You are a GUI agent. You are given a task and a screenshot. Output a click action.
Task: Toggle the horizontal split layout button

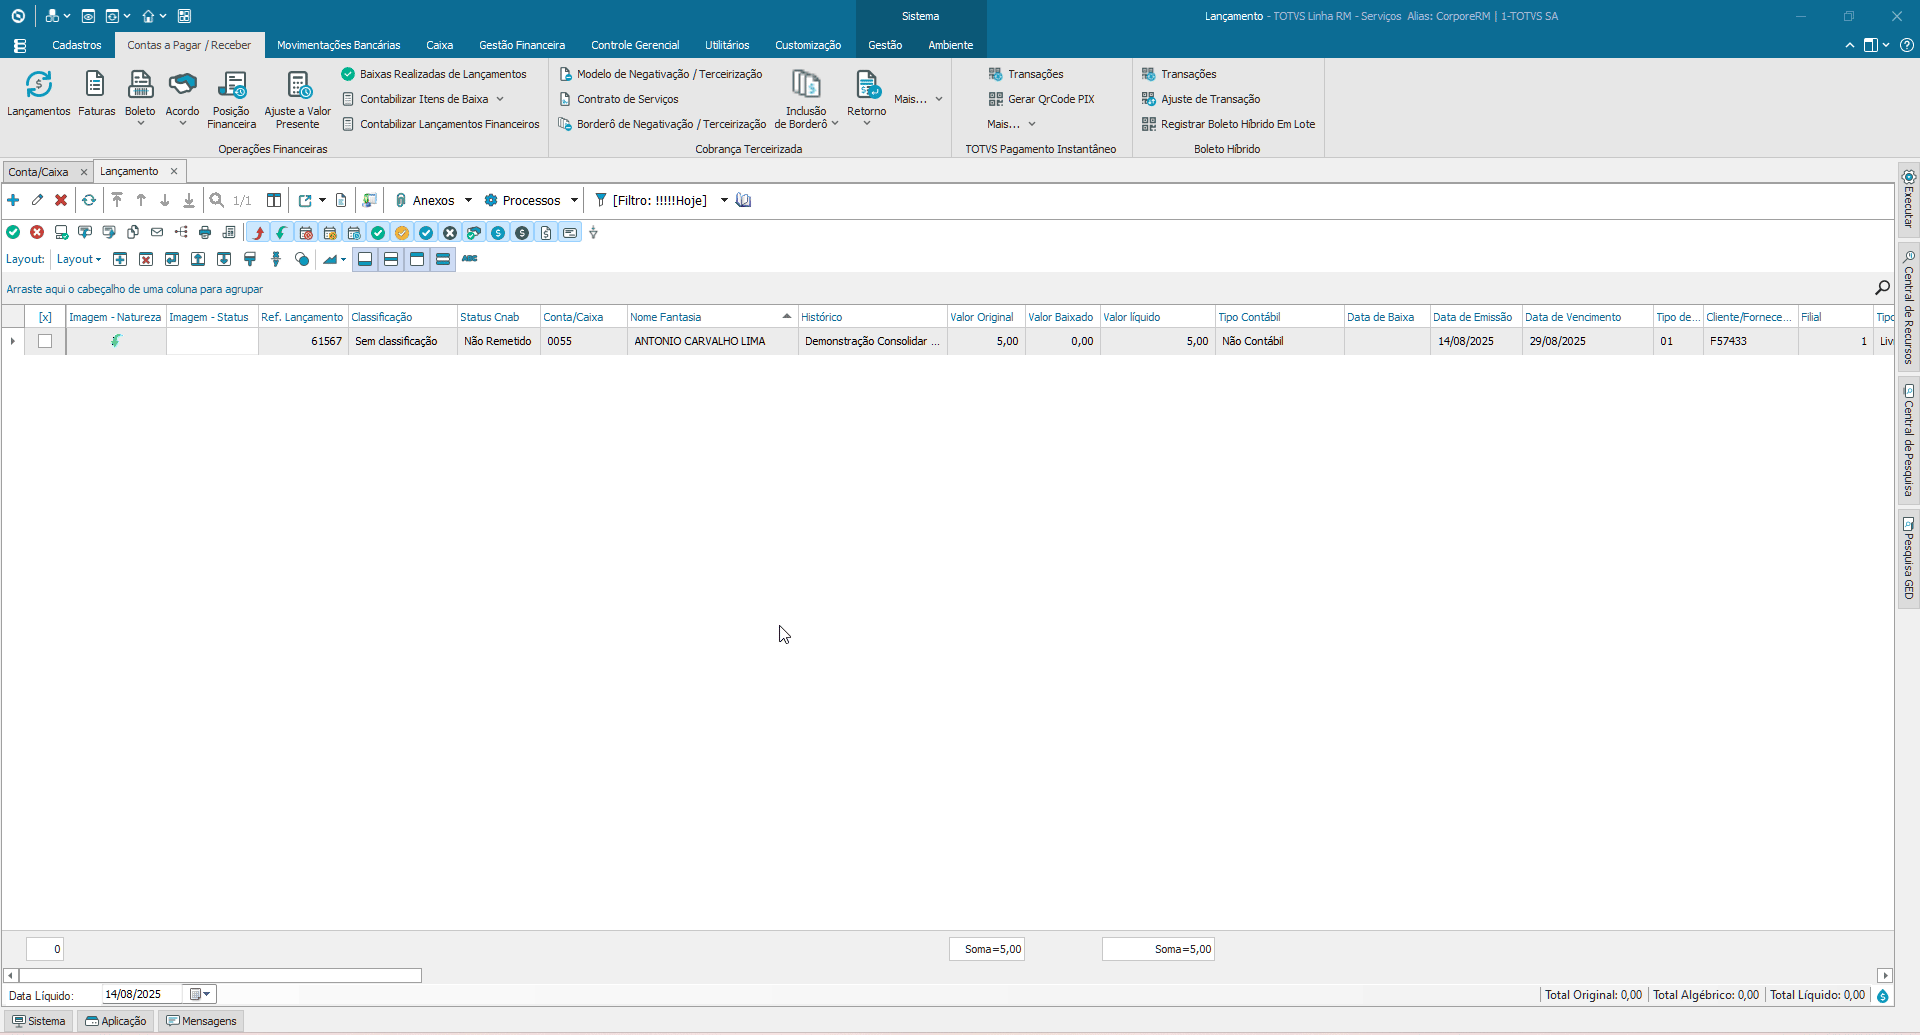pos(391,259)
